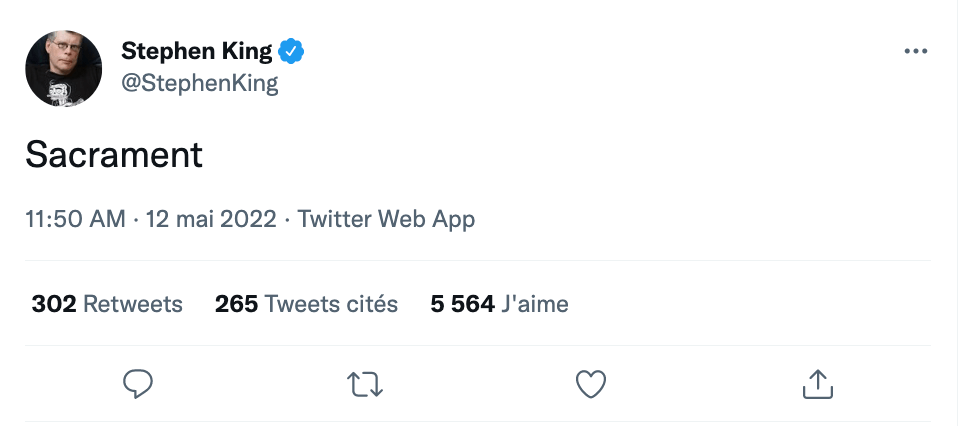The height and width of the screenshot is (426, 972).
Task: Open the Twitter Web App source link
Action: click(x=386, y=218)
